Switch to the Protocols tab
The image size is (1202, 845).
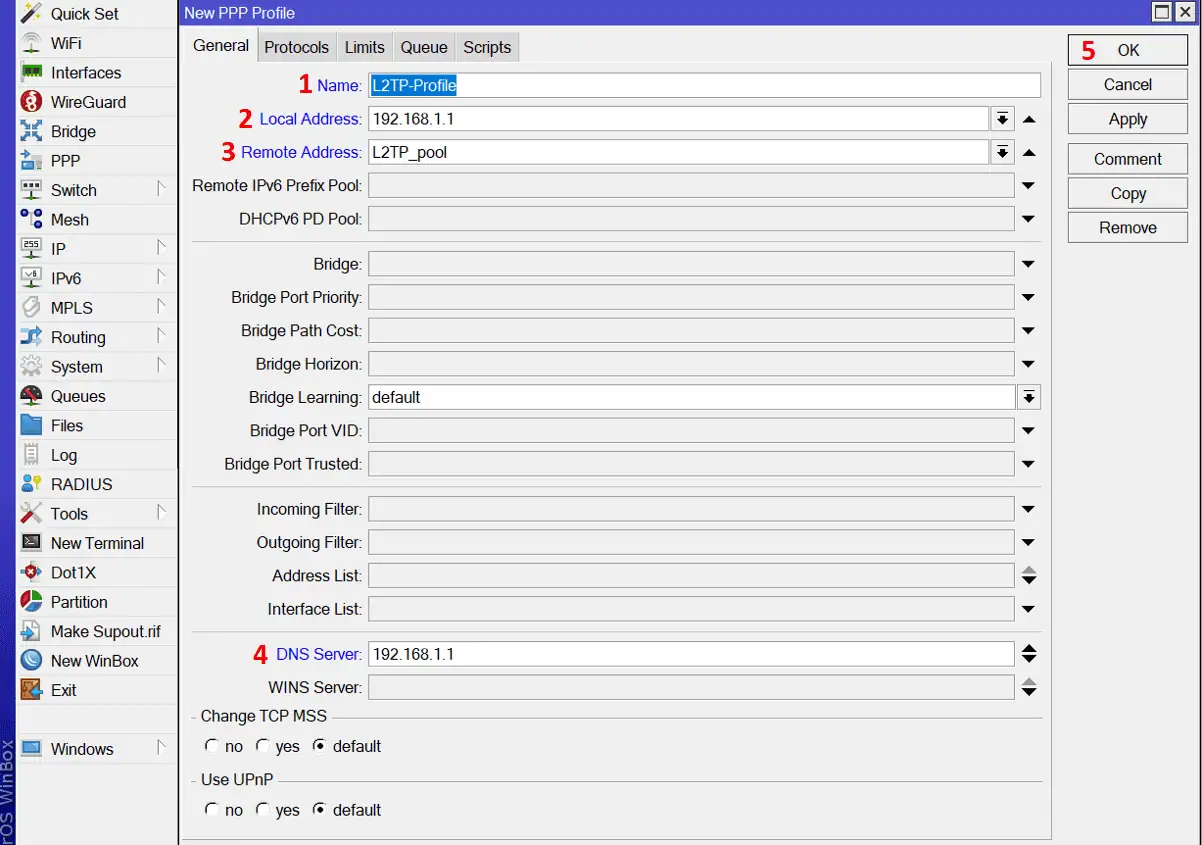296,47
